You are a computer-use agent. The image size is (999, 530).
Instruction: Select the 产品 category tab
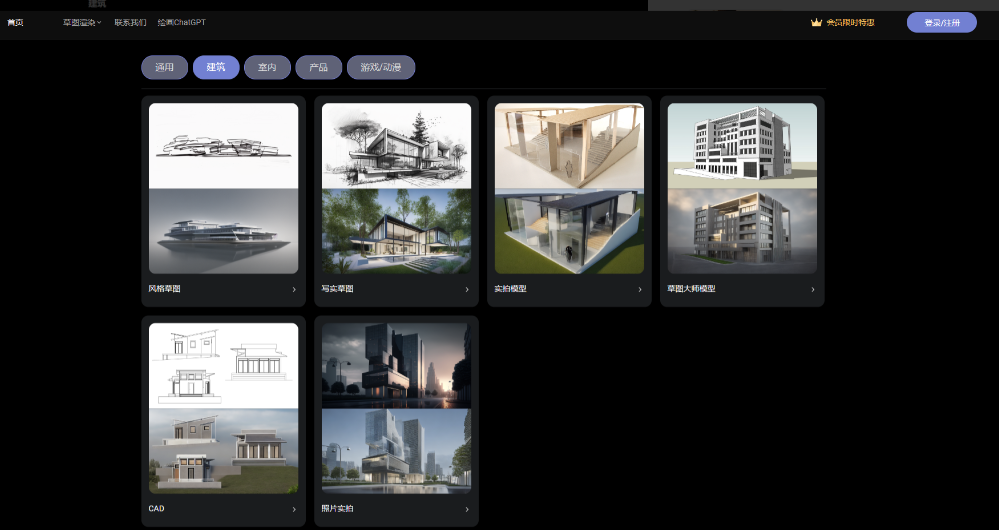[318, 68]
